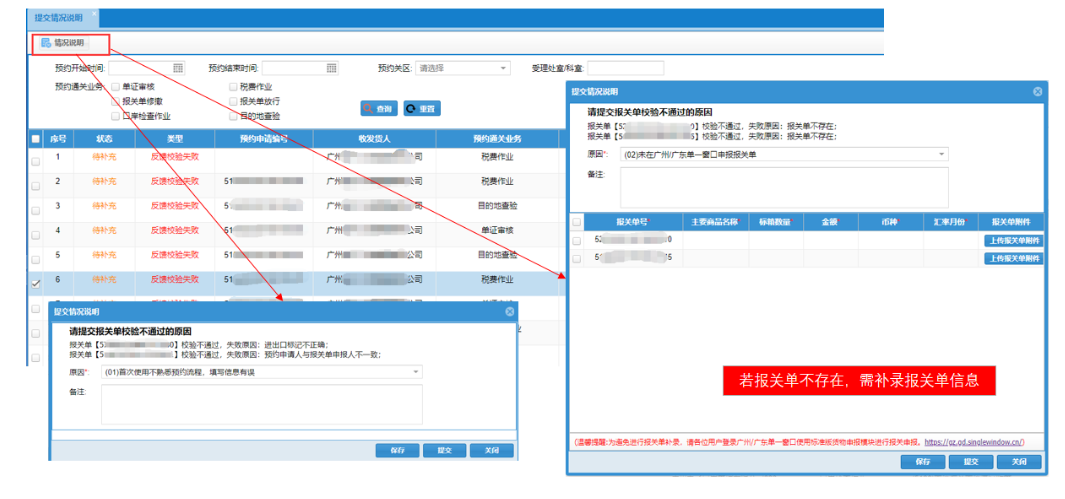Screen dimensions: 1065x499
Task: Check the box for row 5
Action: [x=35, y=259]
